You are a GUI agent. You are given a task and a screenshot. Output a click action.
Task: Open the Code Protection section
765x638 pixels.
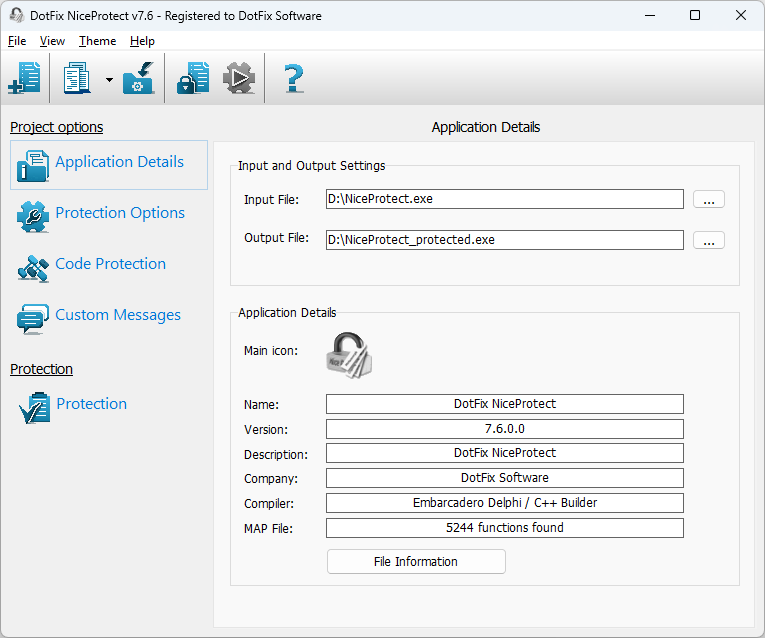[x=111, y=263]
